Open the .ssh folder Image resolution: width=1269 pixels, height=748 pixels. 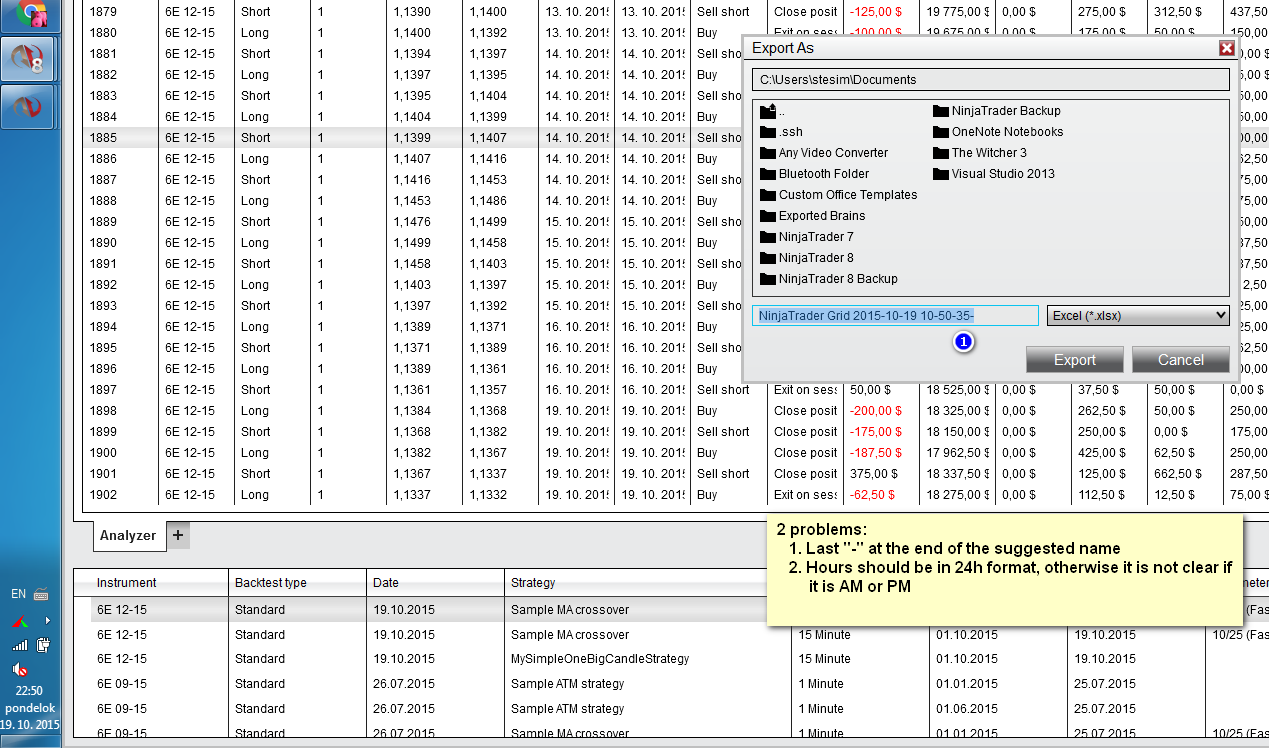pos(781,132)
